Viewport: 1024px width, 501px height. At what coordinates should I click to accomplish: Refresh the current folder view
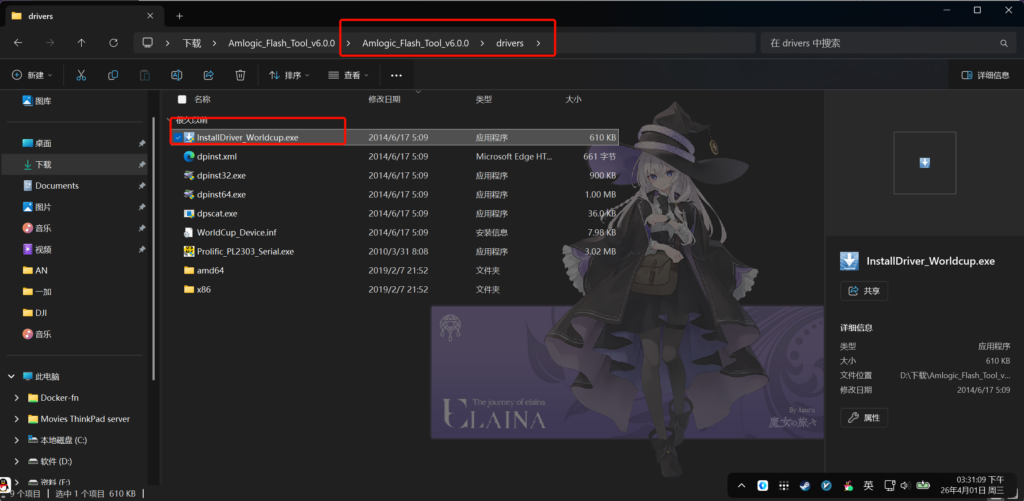pos(113,43)
